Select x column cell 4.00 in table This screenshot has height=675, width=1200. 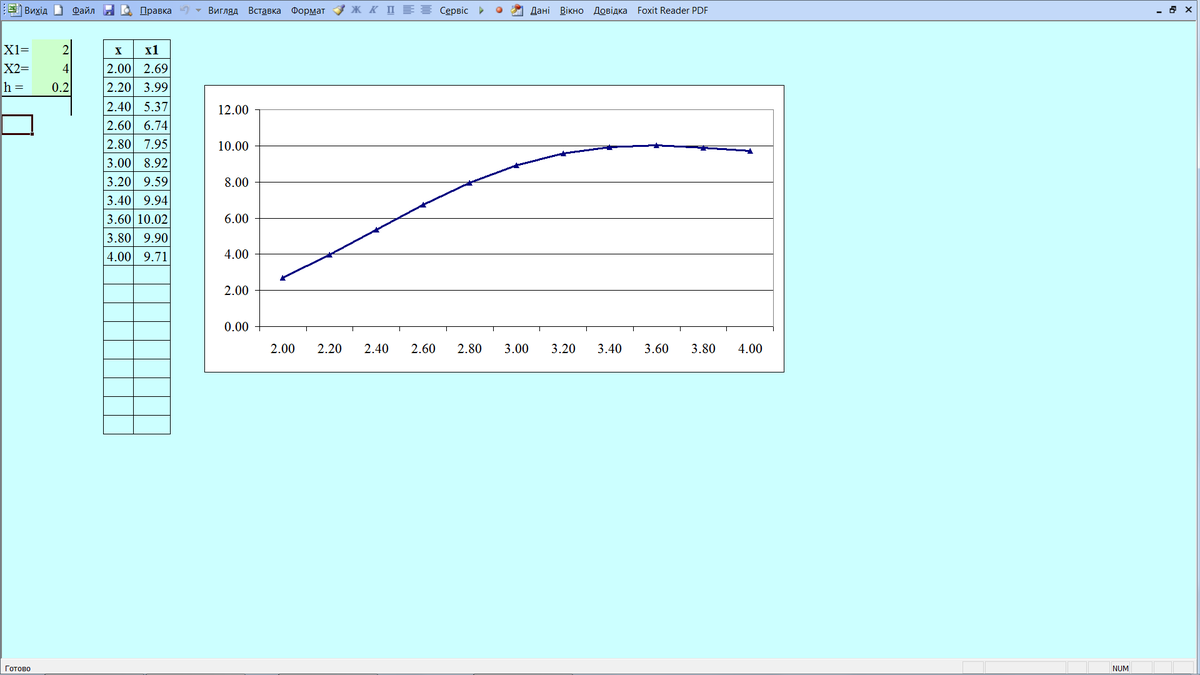pyautogui.click(x=118, y=256)
